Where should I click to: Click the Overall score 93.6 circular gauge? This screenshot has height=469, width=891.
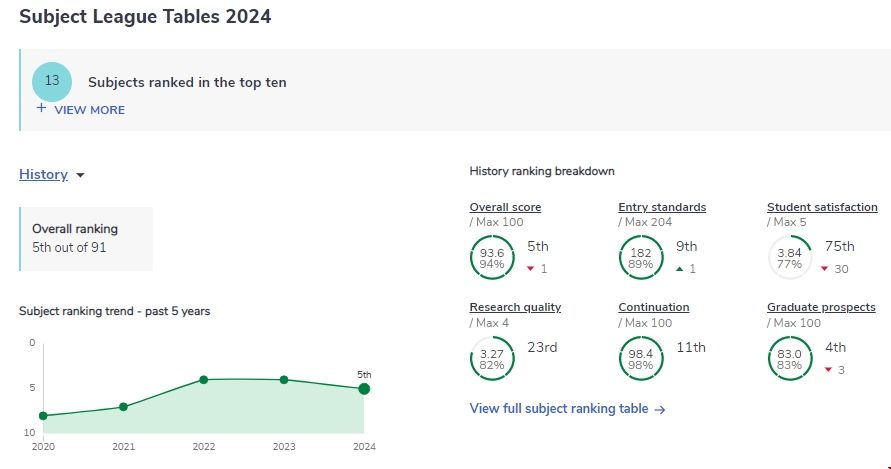tap(491, 259)
